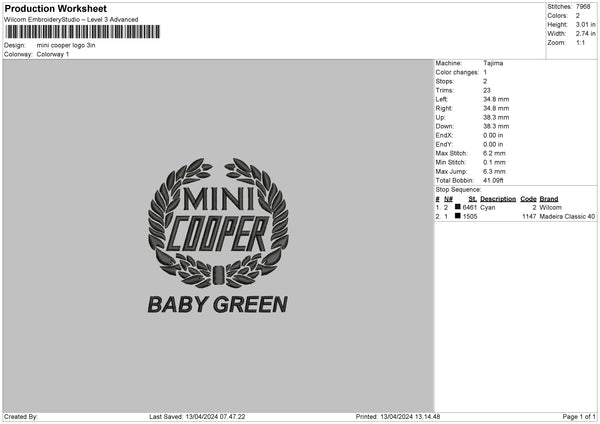
Task: Select Total Bobbin value 41.09ft
Action: (493, 180)
